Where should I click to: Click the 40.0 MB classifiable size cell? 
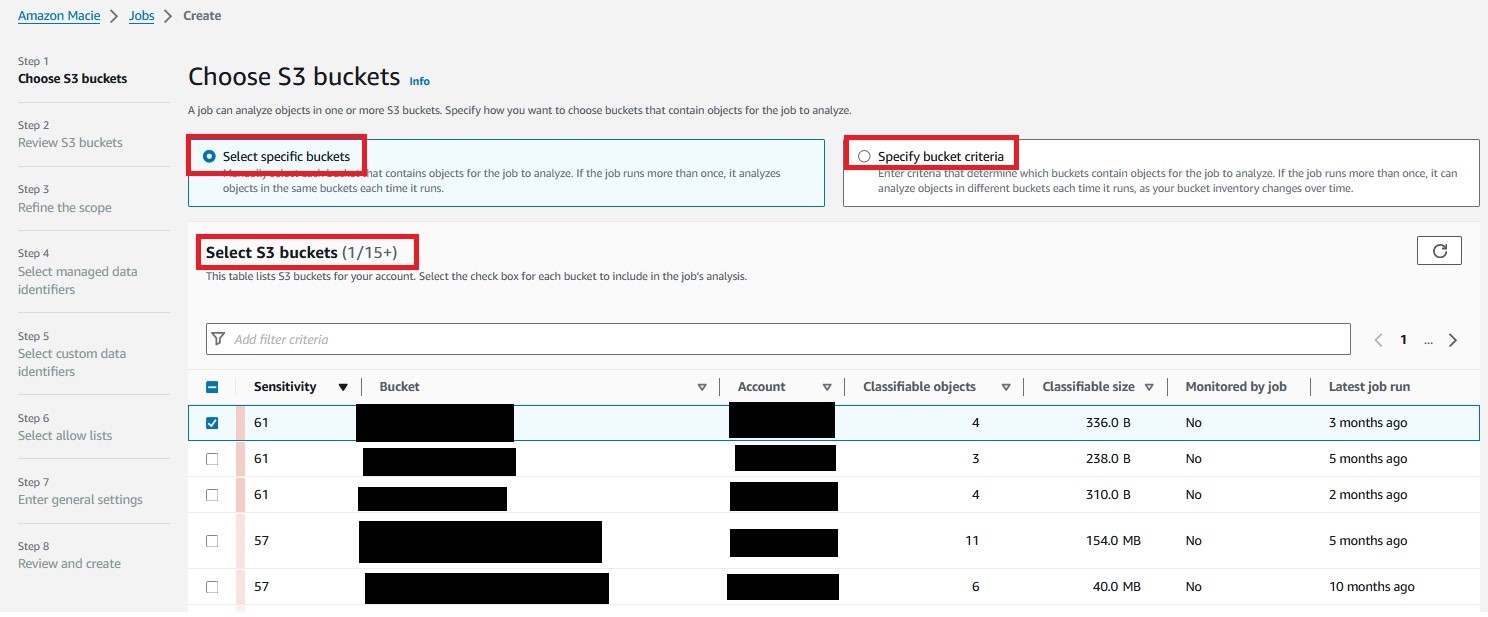1116,587
